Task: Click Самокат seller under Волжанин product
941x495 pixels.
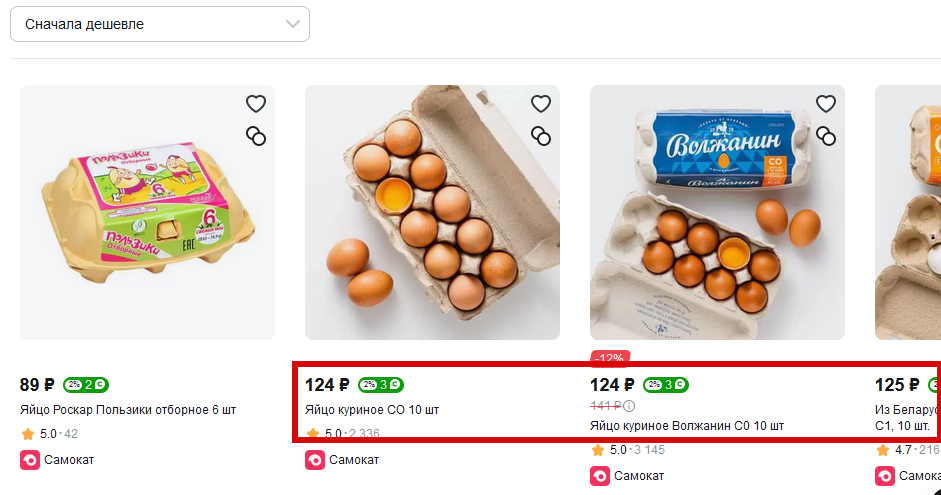Action: (x=638, y=476)
